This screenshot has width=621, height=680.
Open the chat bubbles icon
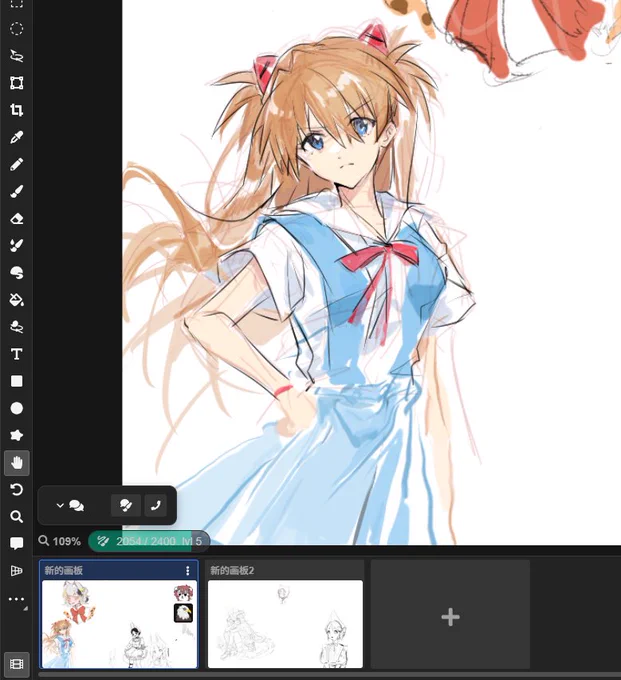76,505
